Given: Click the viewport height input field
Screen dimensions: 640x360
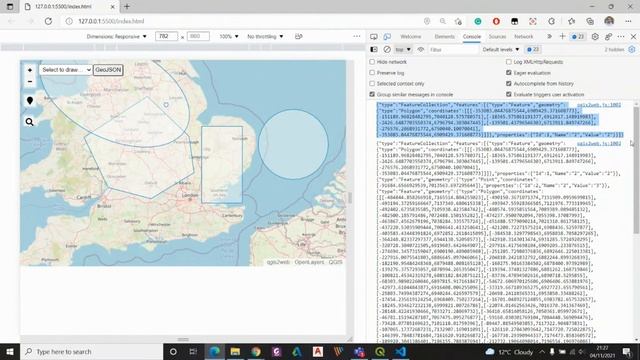Looking at the screenshot, I should click(198, 36).
